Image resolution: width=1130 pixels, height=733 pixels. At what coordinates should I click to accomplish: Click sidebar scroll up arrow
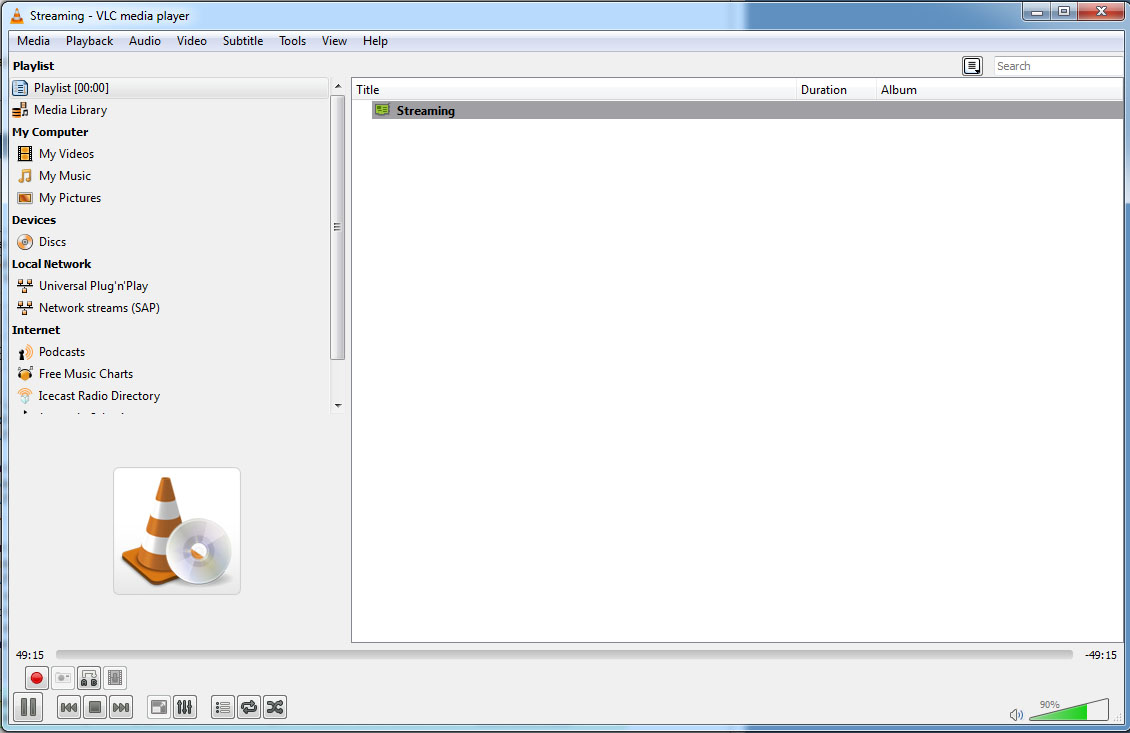point(337,86)
